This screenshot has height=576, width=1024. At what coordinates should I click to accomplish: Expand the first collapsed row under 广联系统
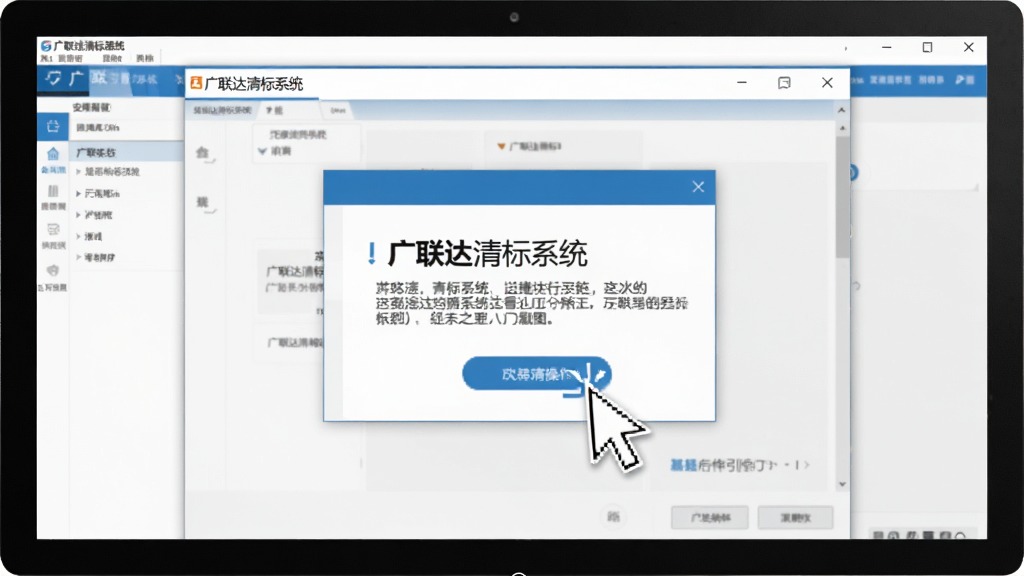(x=78, y=172)
